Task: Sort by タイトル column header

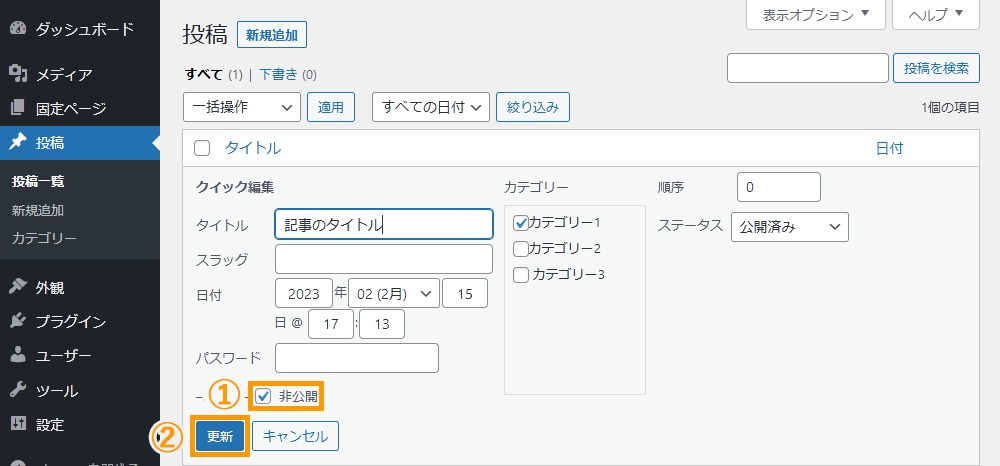Action: click(x=253, y=149)
